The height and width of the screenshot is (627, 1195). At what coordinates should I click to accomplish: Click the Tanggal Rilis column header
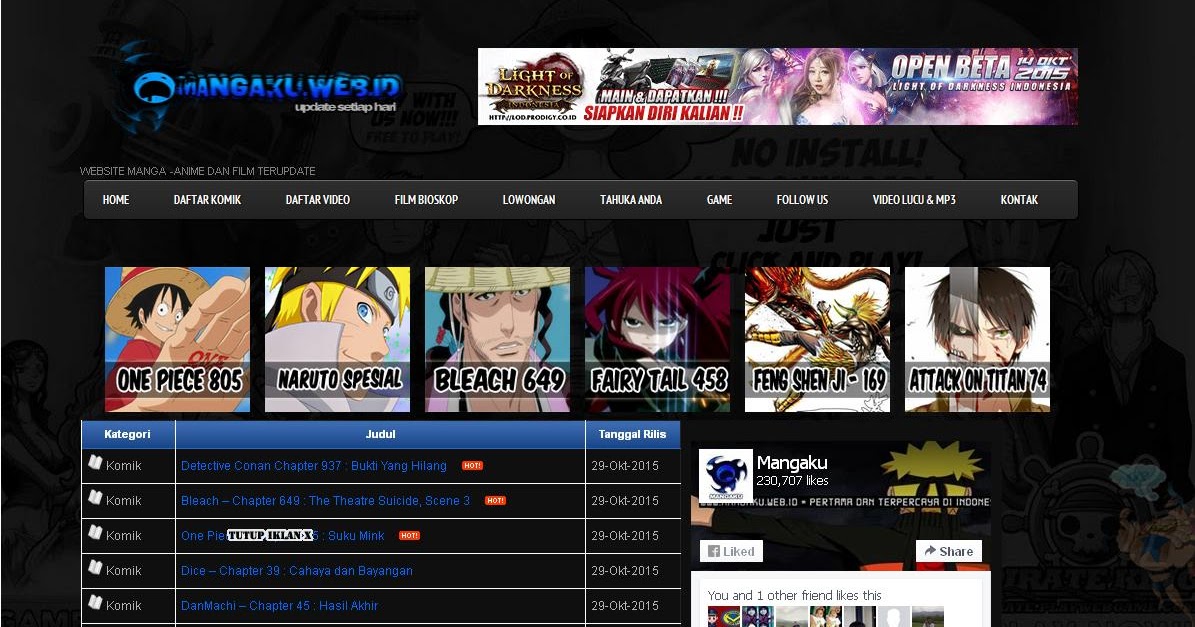pyautogui.click(x=633, y=434)
